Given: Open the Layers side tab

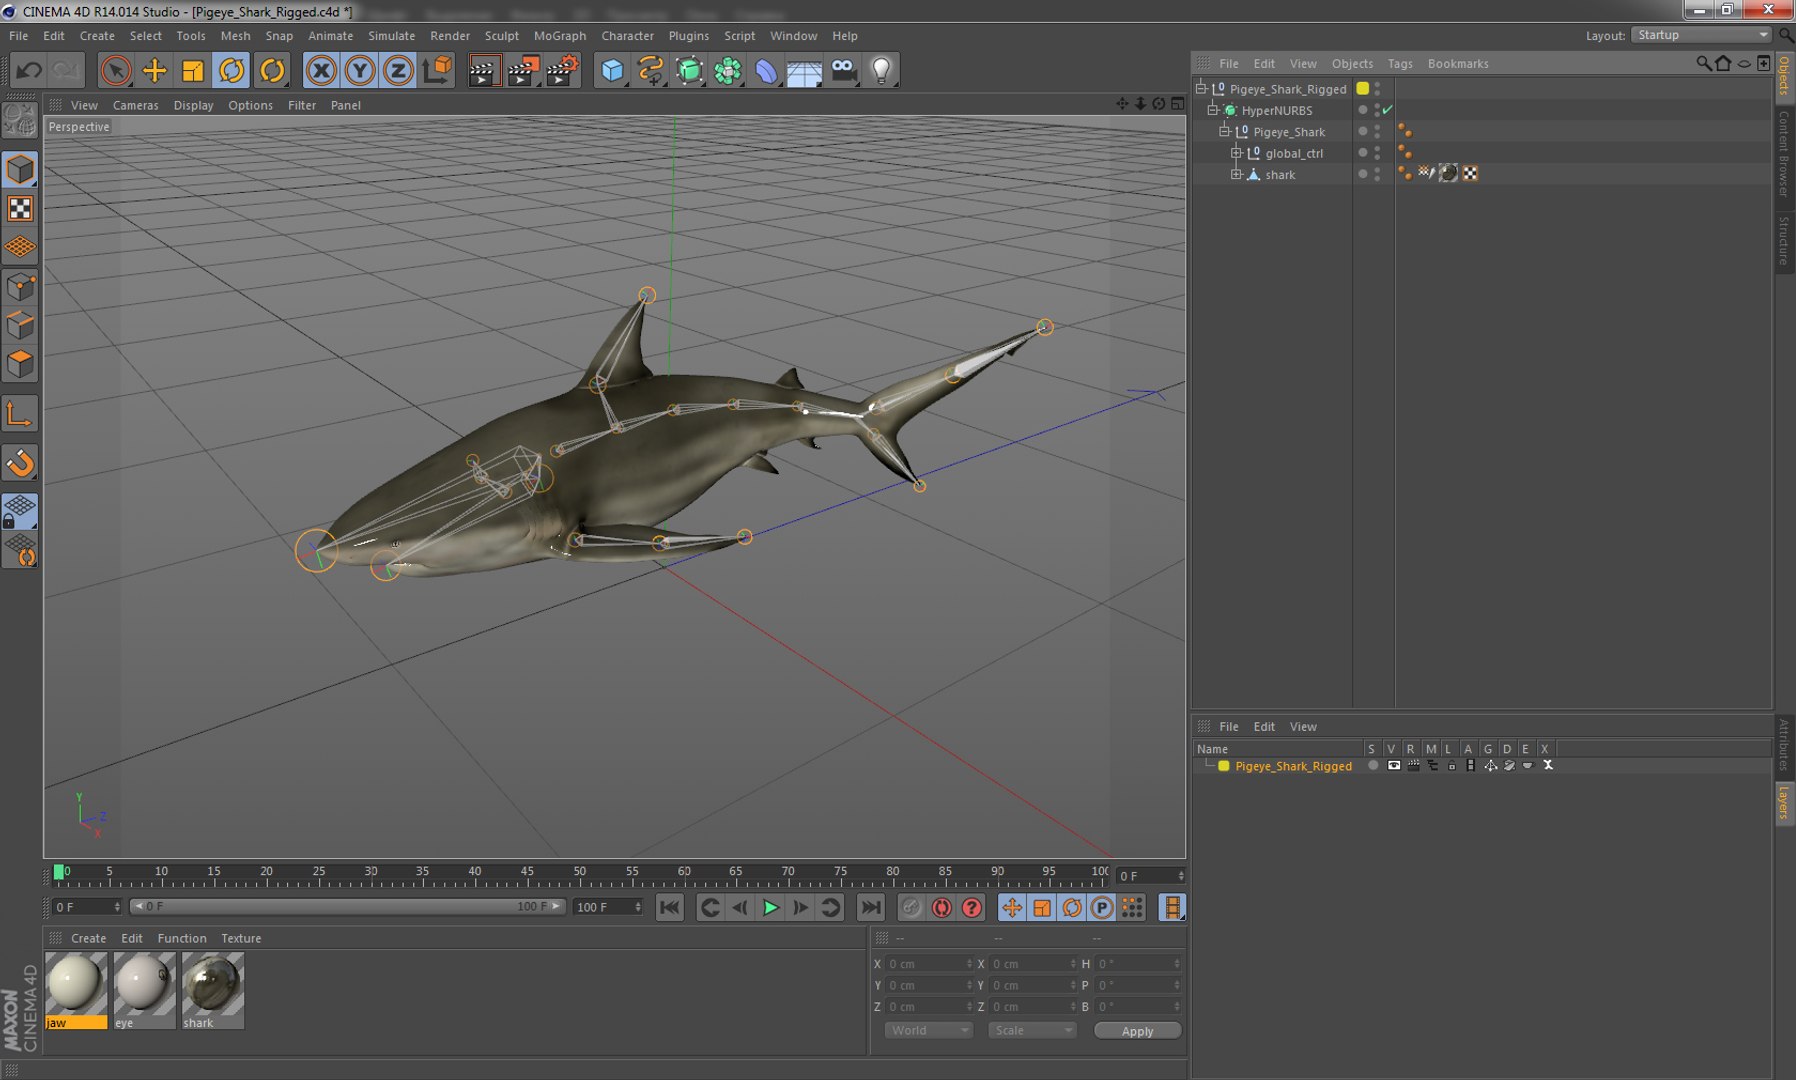Looking at the screenshot, I should pyautogui.click(x=1783, y=802).
